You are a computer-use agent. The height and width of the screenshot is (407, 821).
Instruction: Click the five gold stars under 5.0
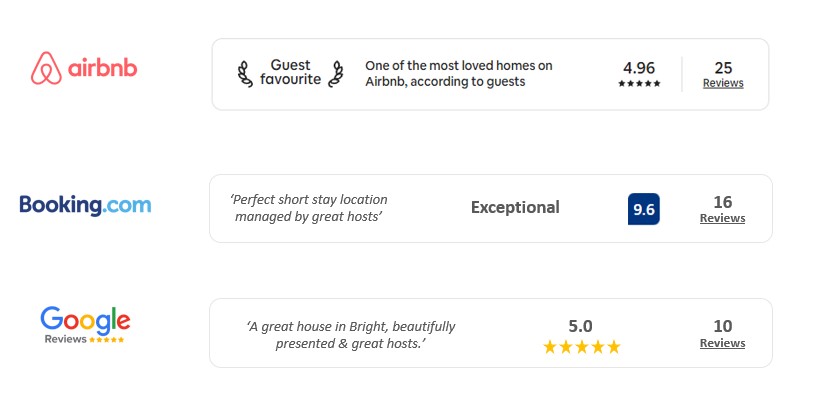(581, 347)
